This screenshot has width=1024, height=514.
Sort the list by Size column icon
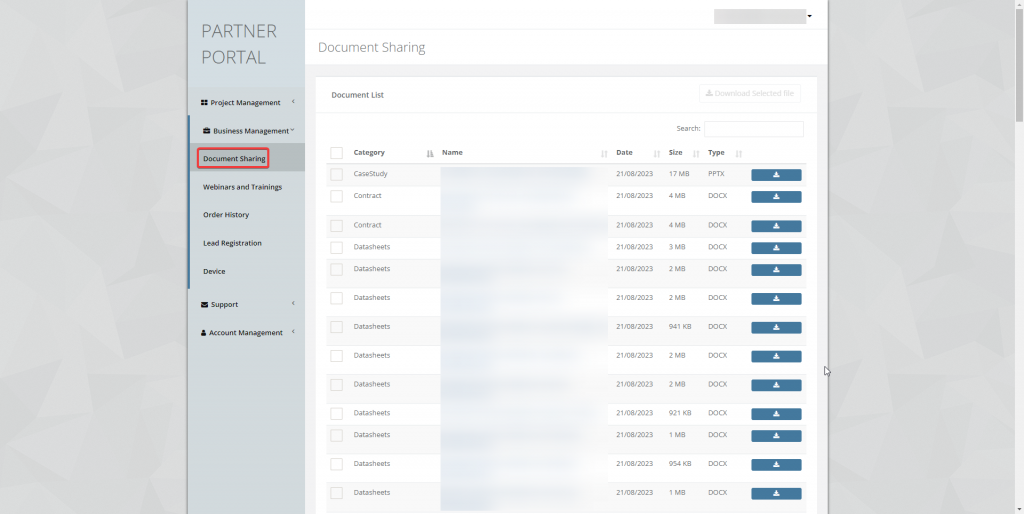[696, 154]
